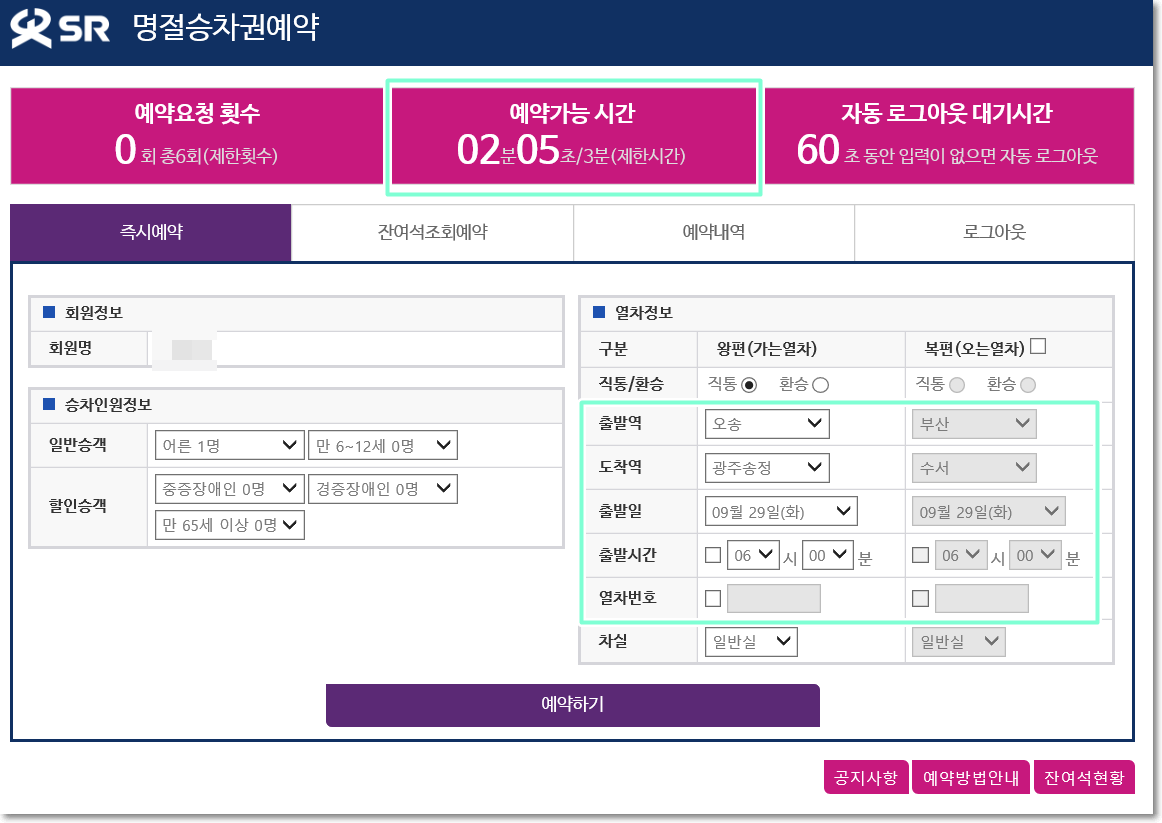
Task: Click the 출발역 row label
Action: tap(620, 424)
